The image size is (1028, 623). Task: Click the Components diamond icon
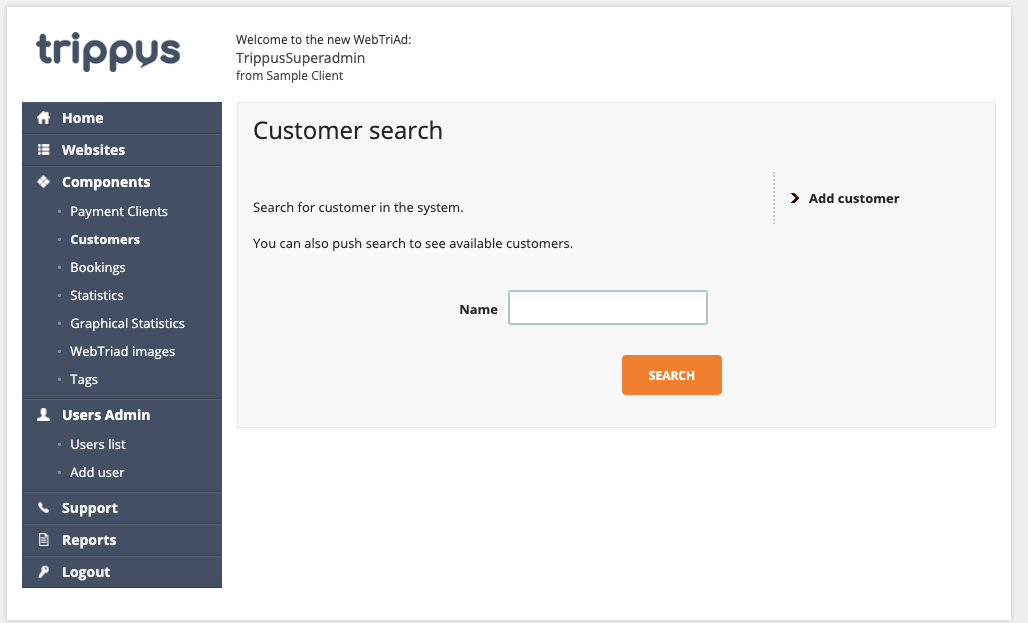[x=43, y=182]
